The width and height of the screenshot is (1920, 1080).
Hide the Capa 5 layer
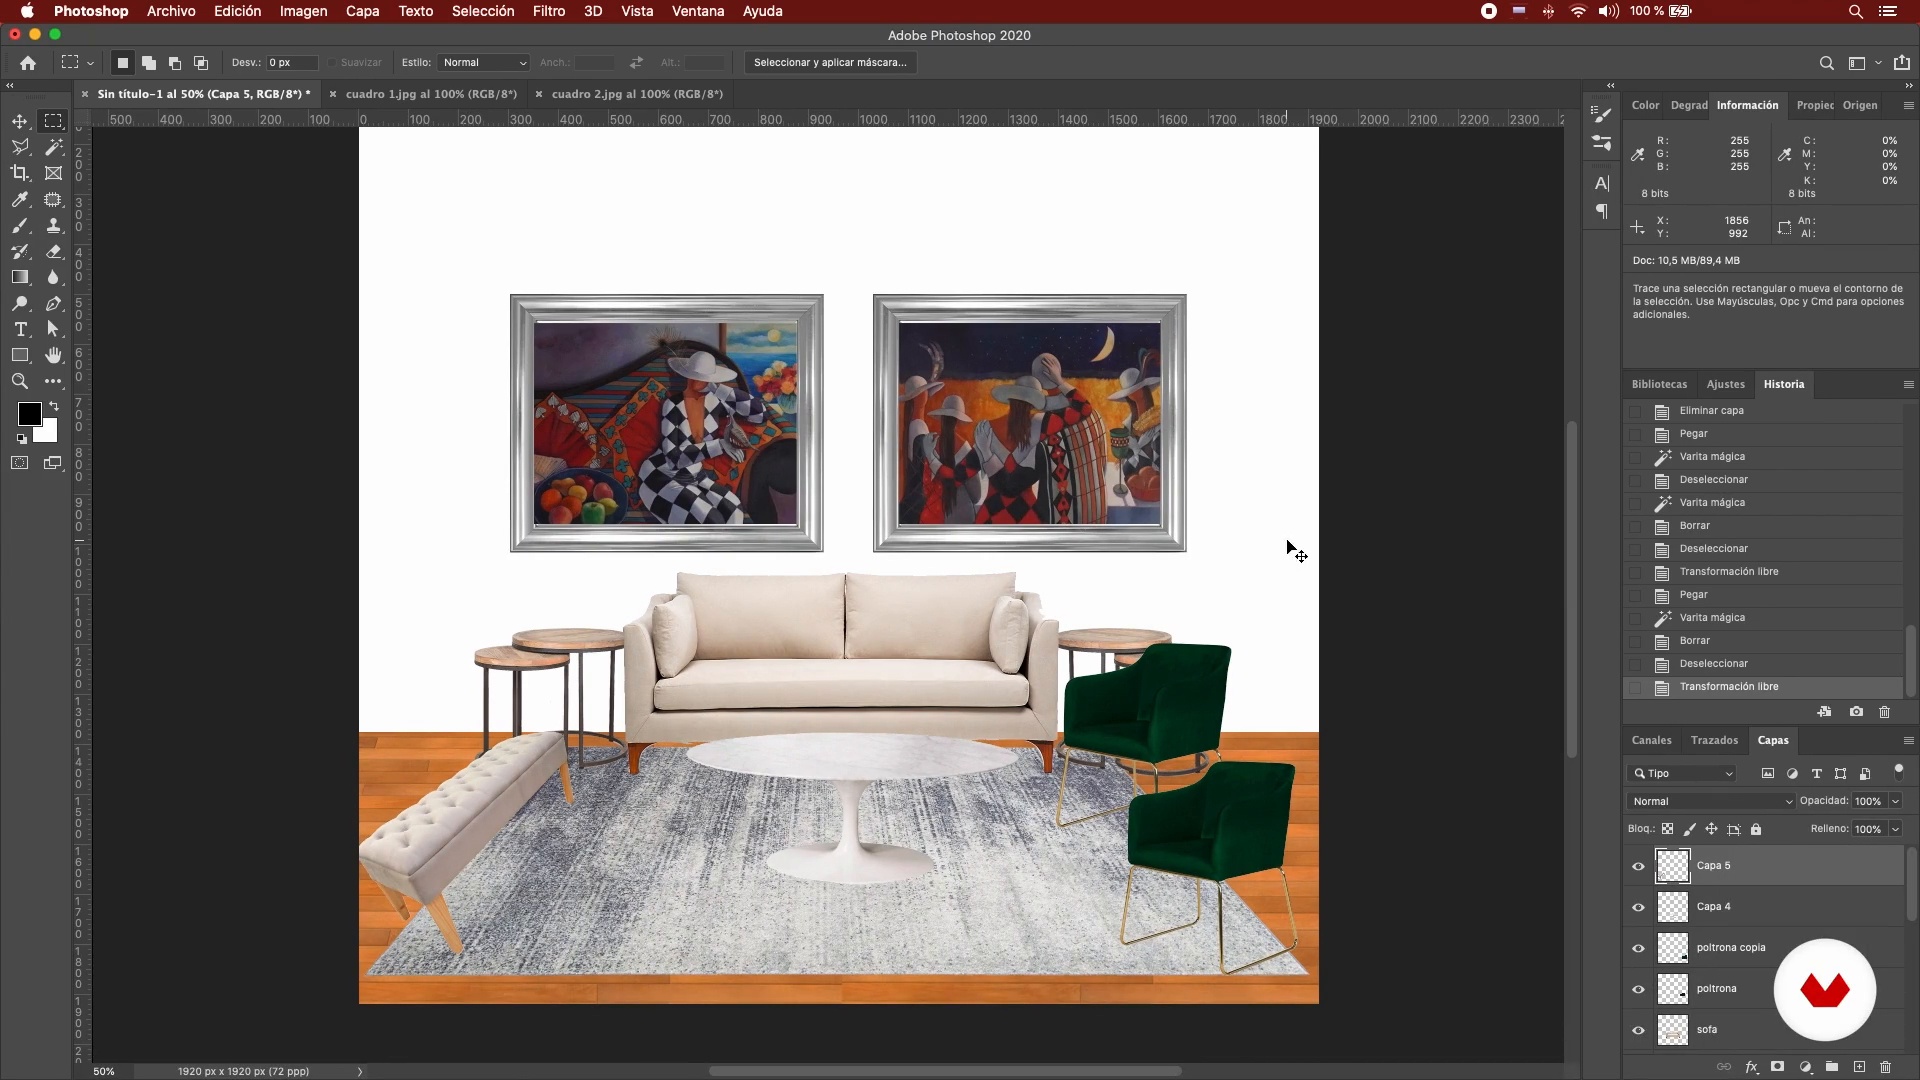click(x=1638, y=866)
